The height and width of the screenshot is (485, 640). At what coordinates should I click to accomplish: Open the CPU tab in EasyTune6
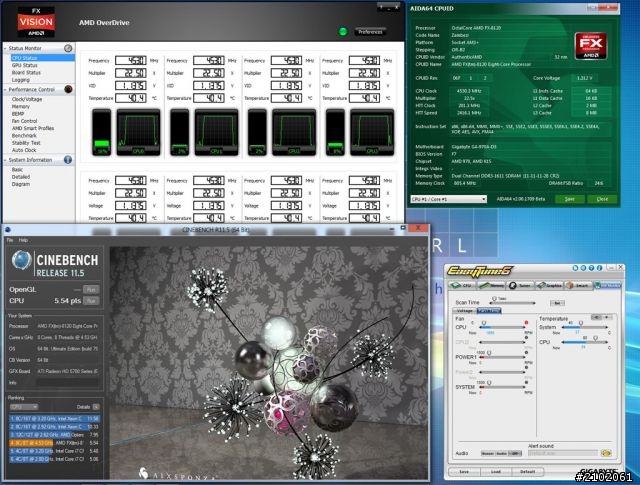[x=463, y=285]
